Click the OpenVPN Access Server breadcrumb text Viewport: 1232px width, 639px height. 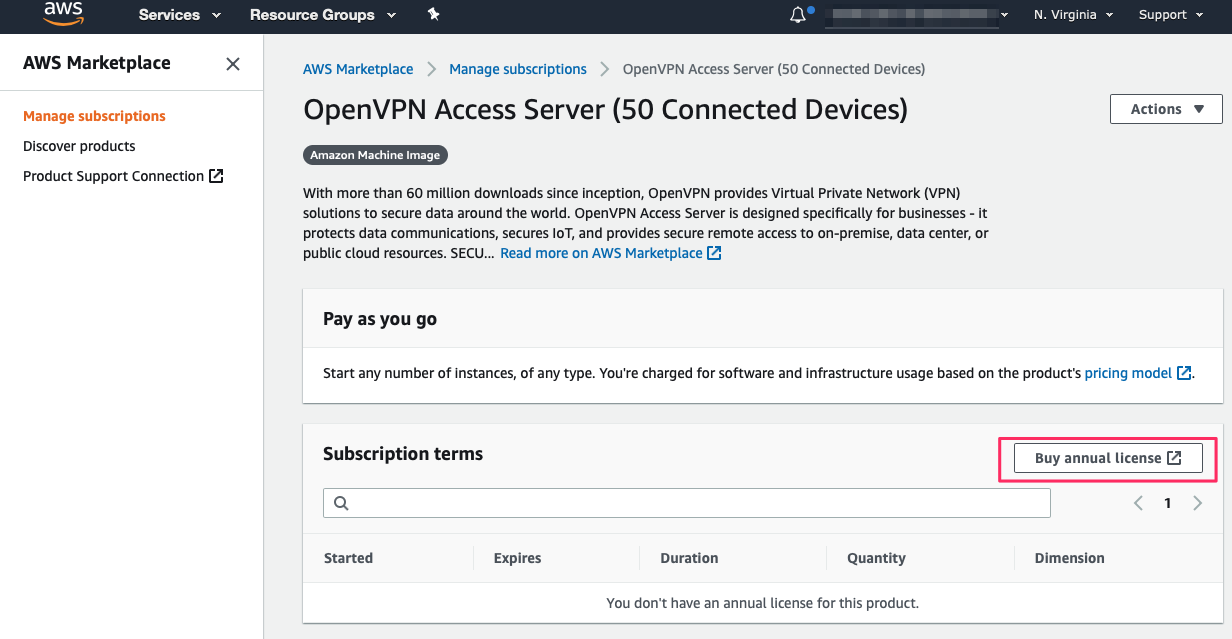[x=774, y=69]
